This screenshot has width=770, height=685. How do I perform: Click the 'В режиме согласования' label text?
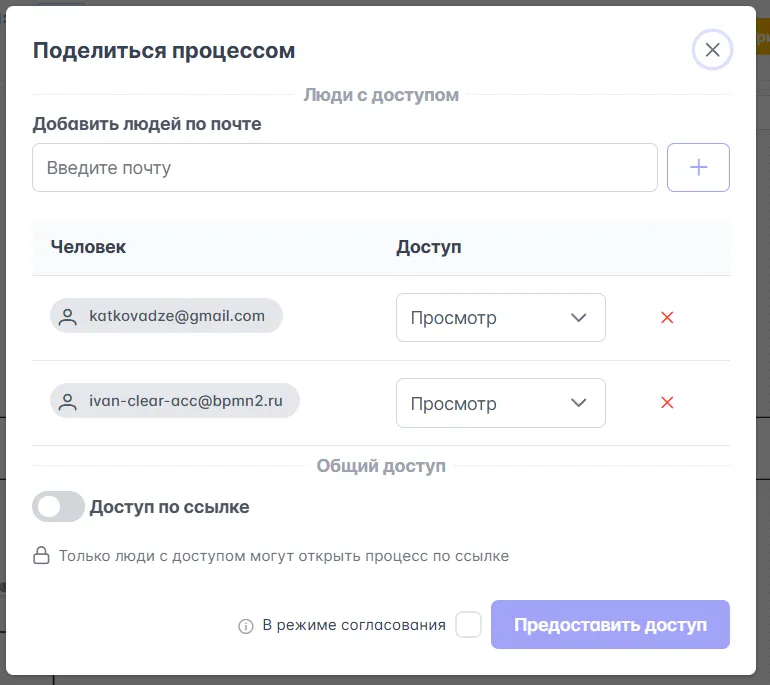tap(354, 625)
